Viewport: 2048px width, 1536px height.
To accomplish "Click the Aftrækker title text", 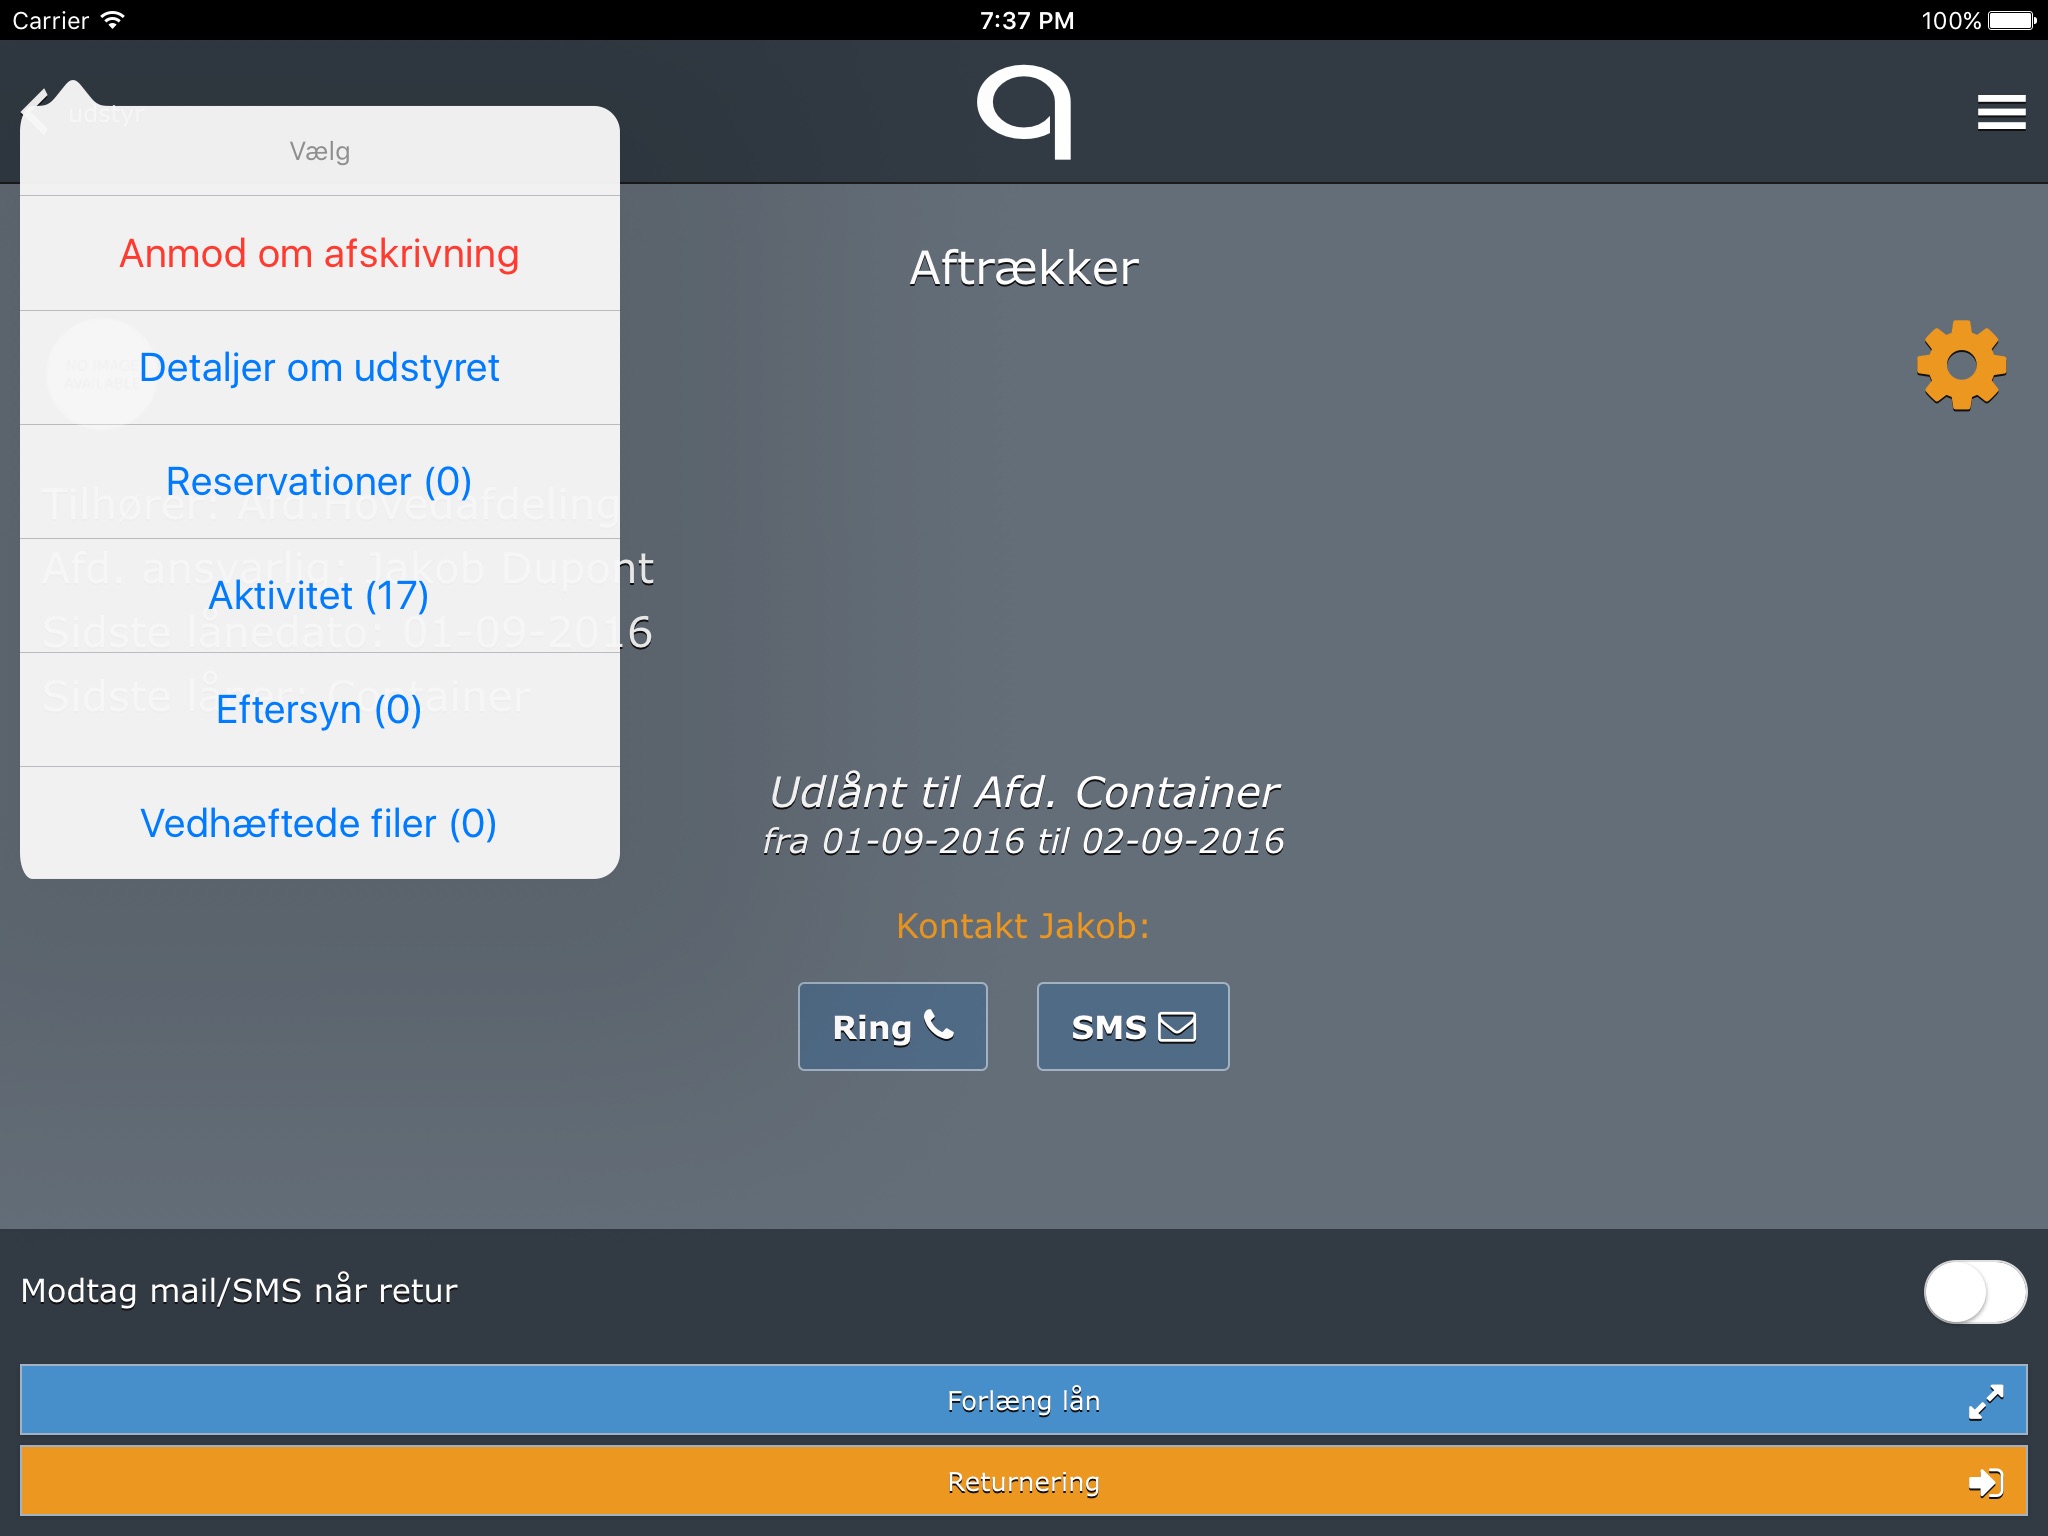I will (1024, 268).
